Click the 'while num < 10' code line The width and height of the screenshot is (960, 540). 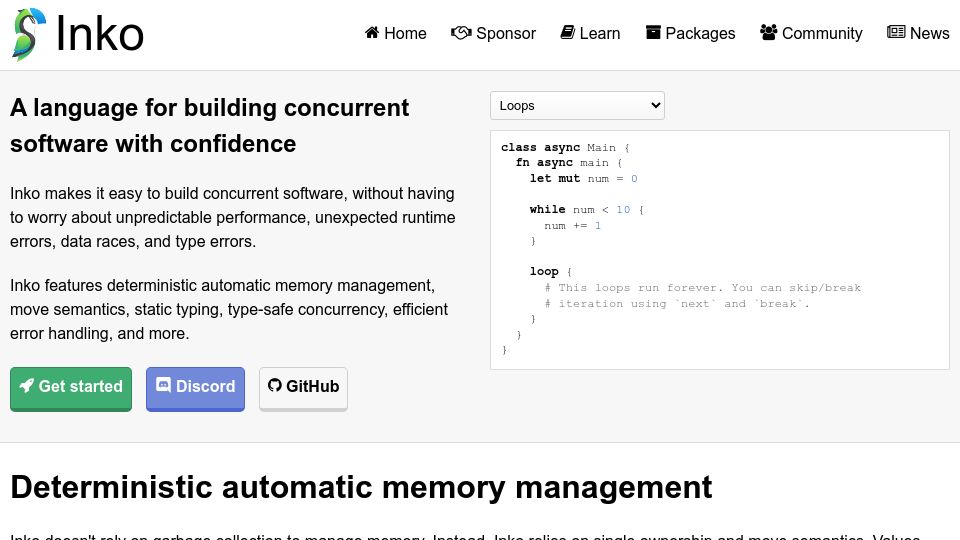pos(587,210)
